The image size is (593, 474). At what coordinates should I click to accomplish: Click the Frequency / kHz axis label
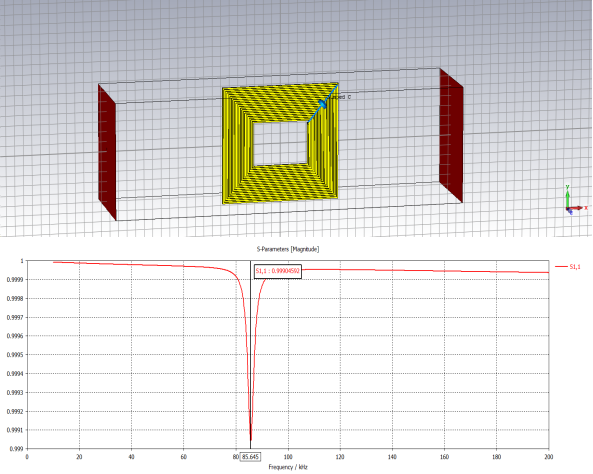pos(288,467)
